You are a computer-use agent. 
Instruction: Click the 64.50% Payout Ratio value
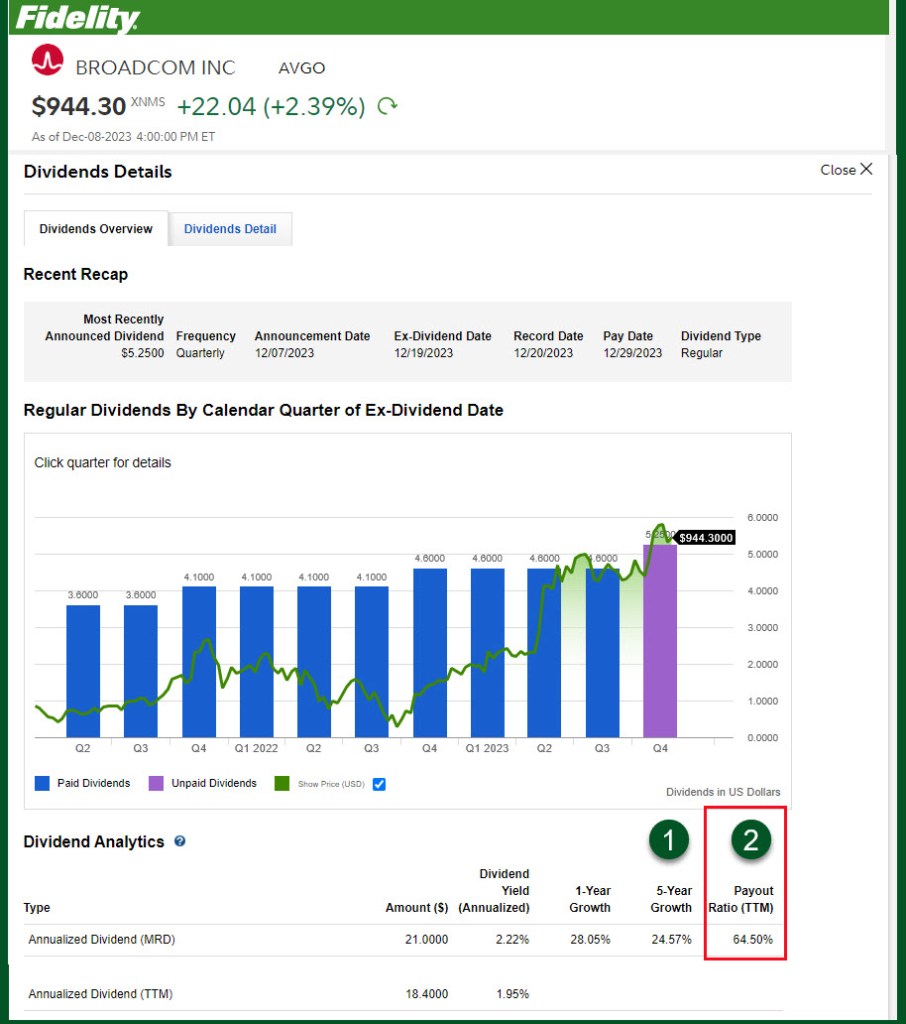(x=749, y=940)
